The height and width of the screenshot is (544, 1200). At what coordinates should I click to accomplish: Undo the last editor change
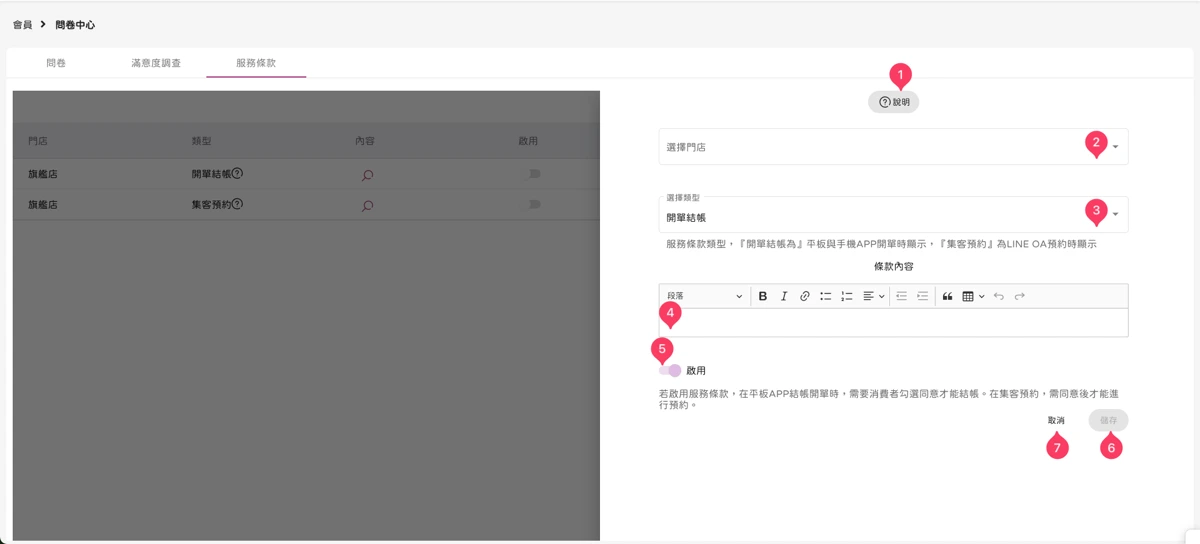(999, 296)
